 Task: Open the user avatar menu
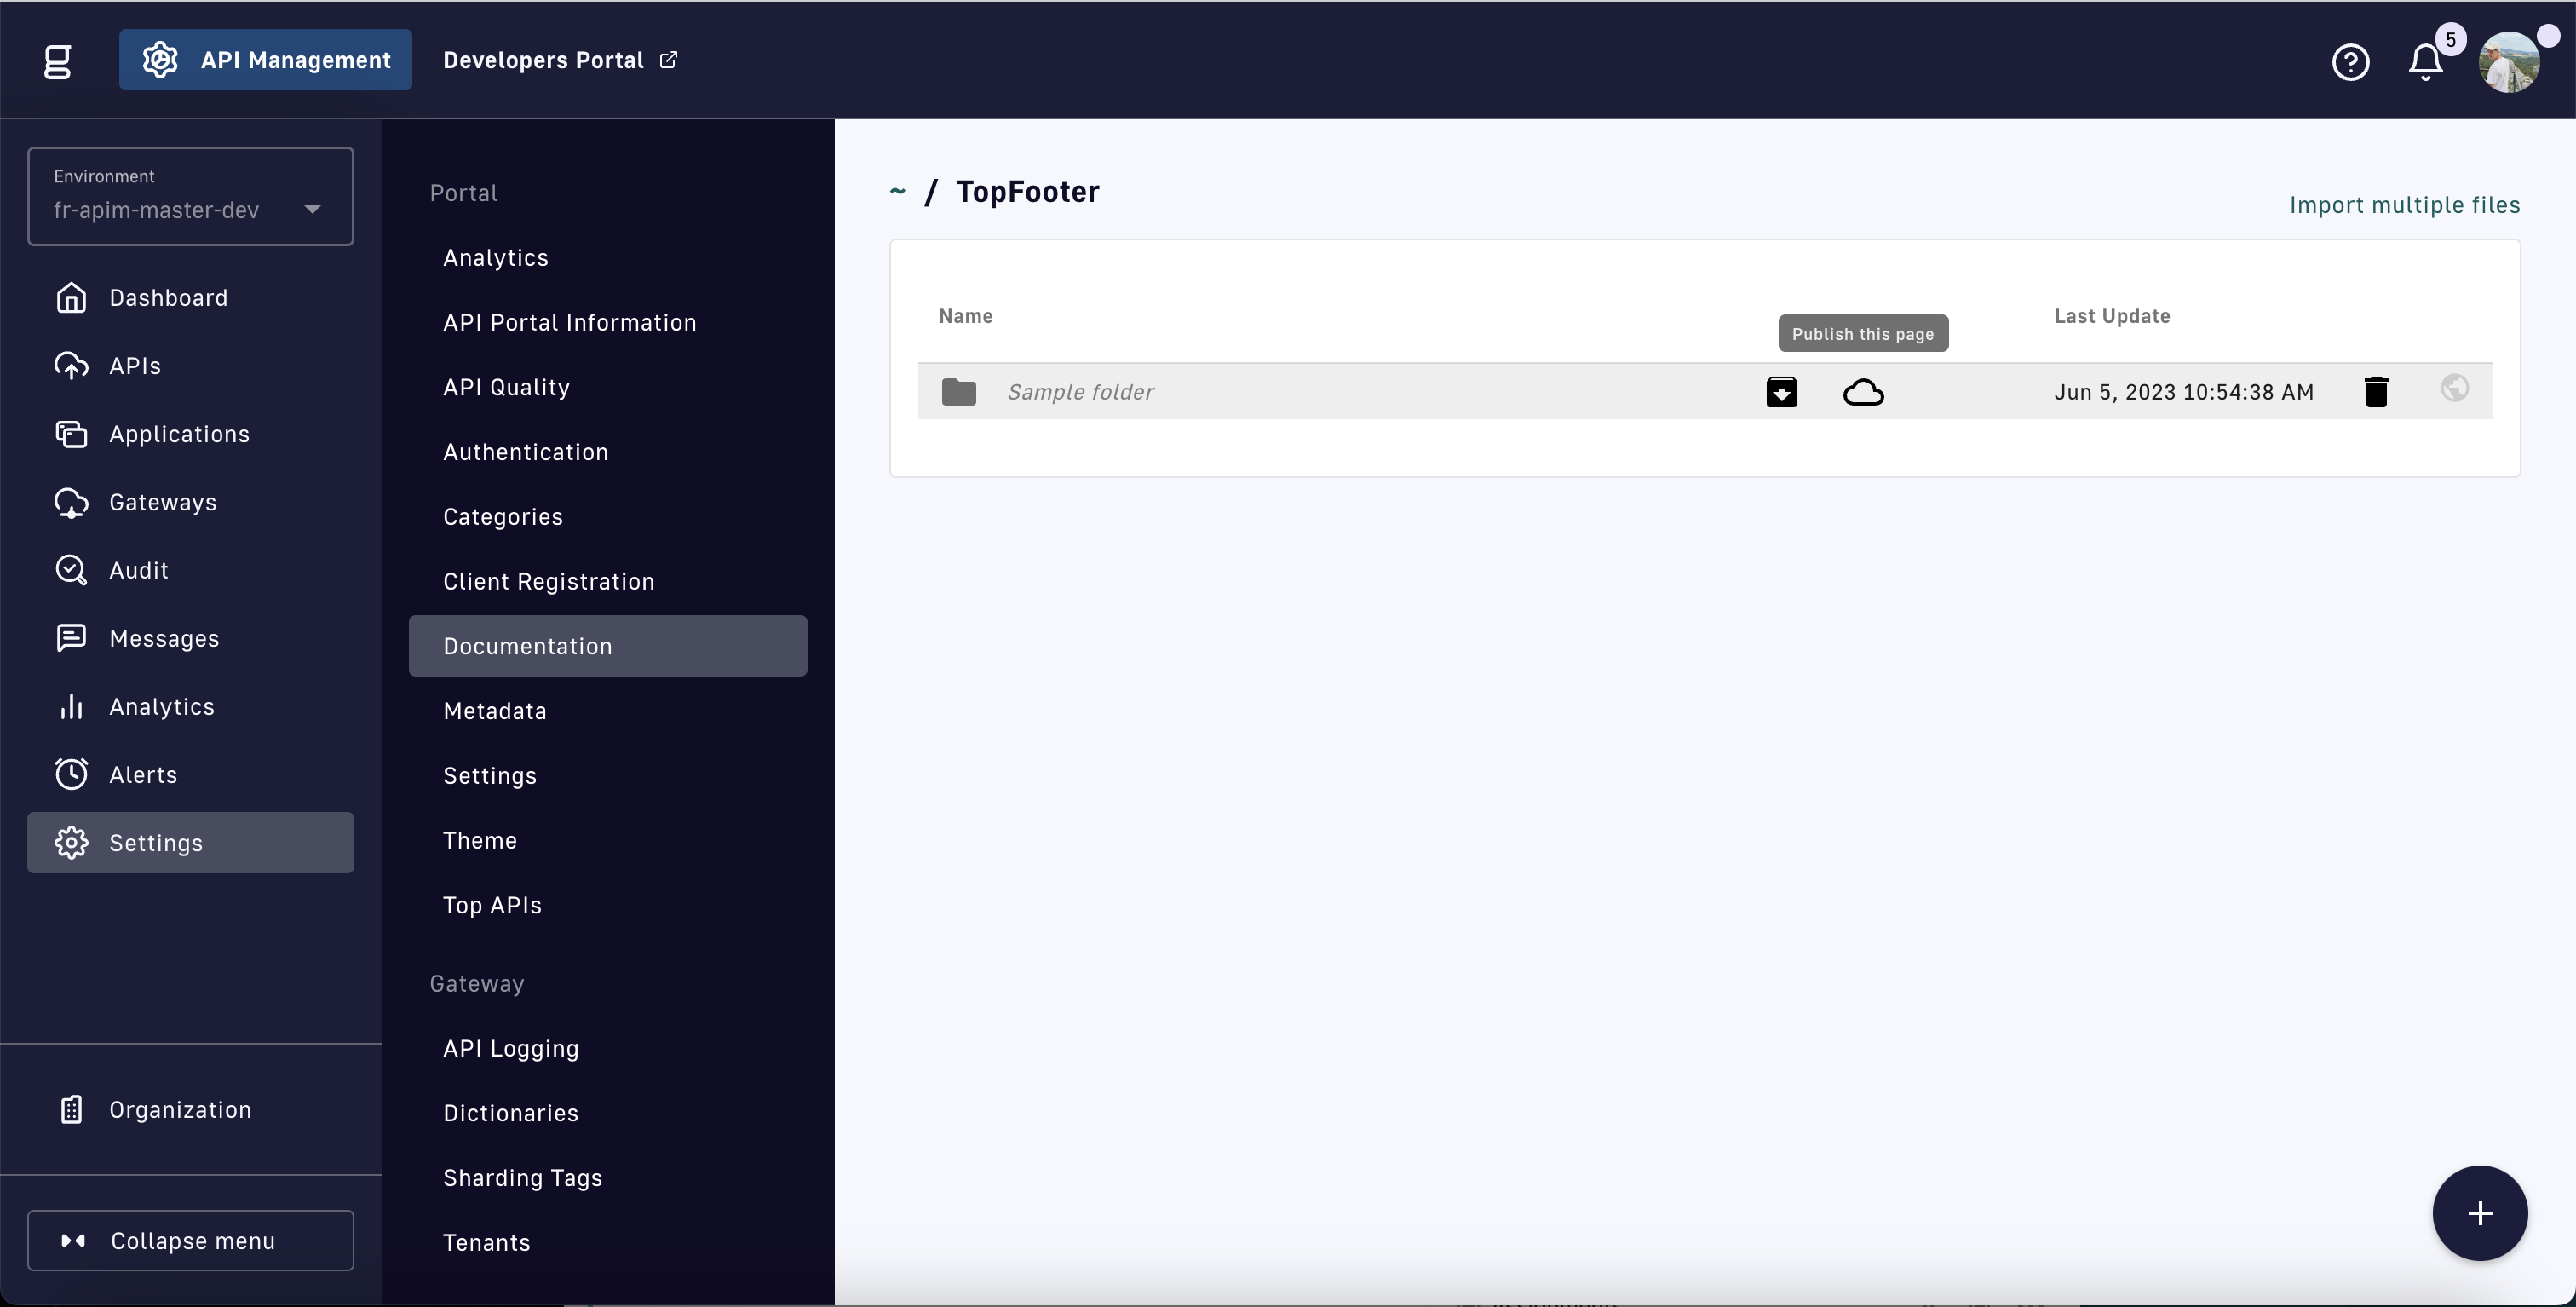click(2509, 62)
